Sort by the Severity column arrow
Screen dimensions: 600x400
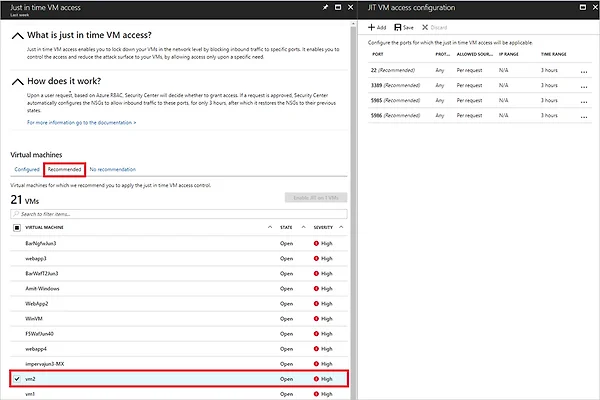pyautogui.click(x=341, y=227)
